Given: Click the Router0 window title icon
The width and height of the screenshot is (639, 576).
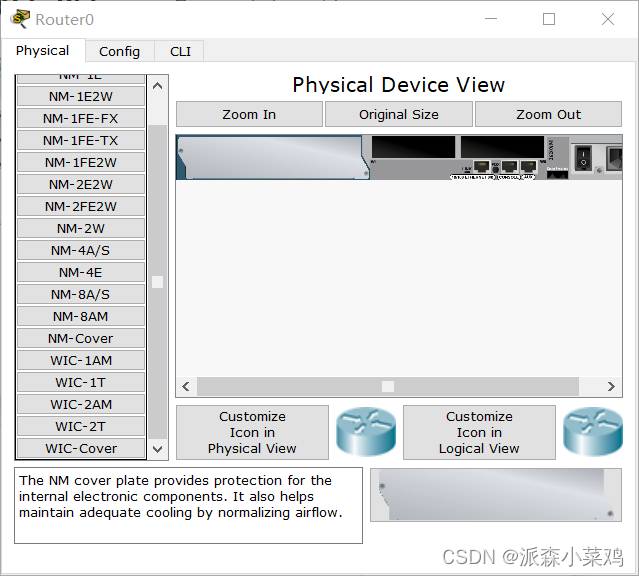Looking at the screenshot, I should click(x=20, y=19).
